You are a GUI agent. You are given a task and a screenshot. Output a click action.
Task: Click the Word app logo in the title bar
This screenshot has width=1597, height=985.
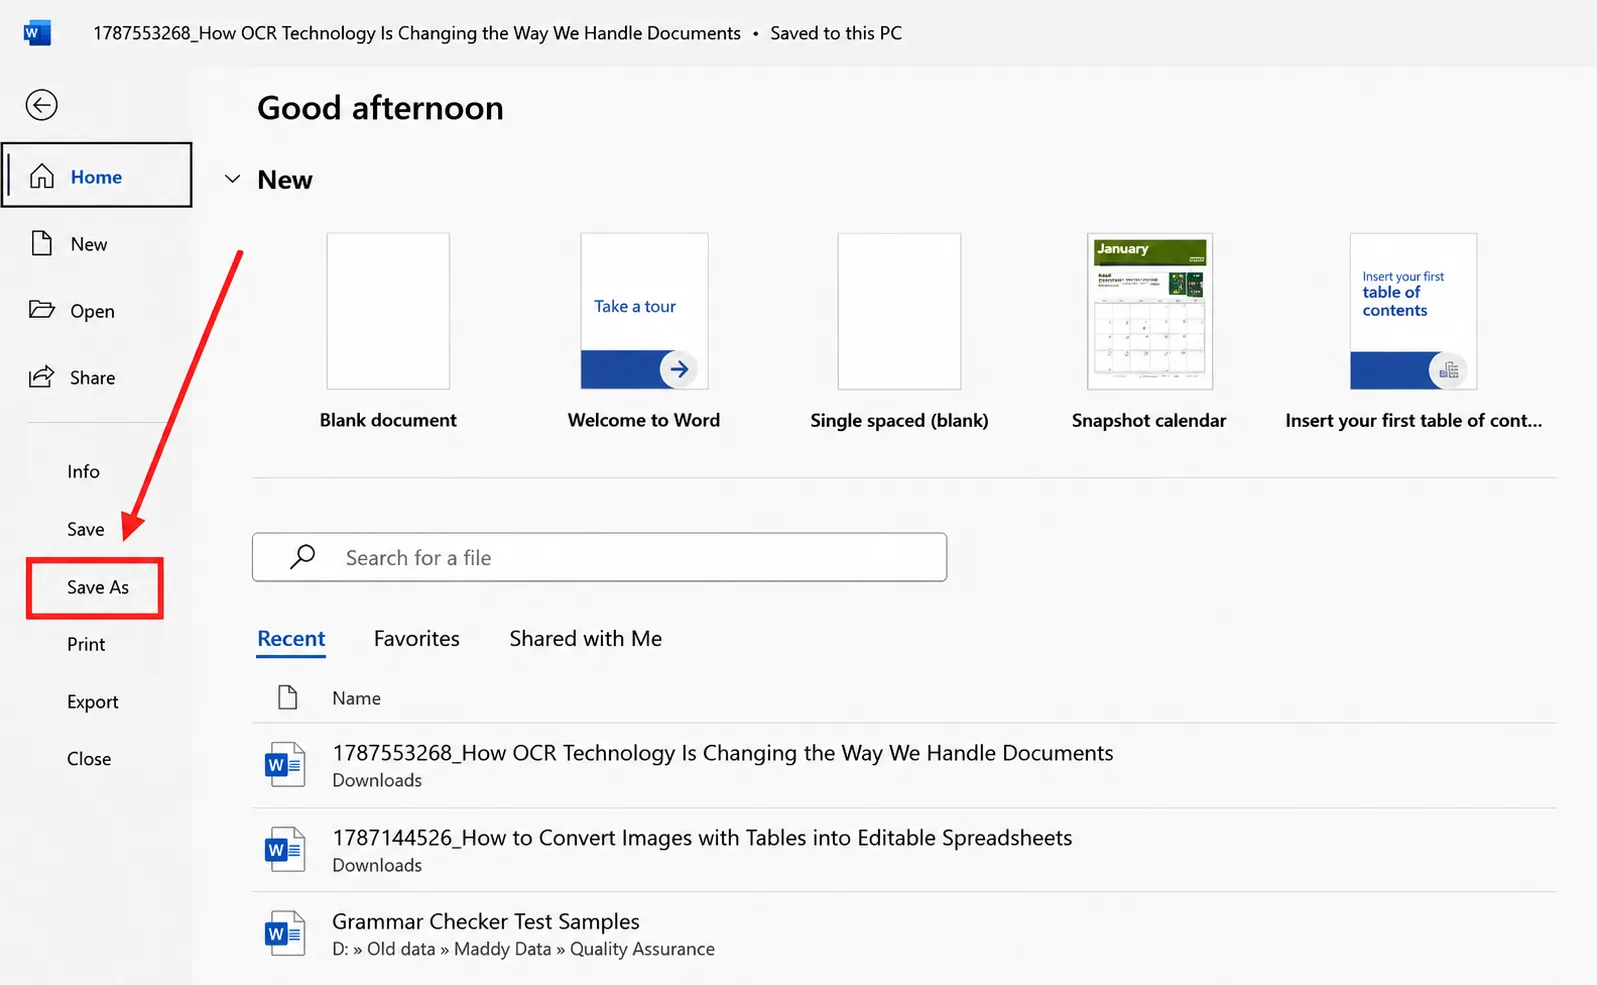click(x=37, y=33)
